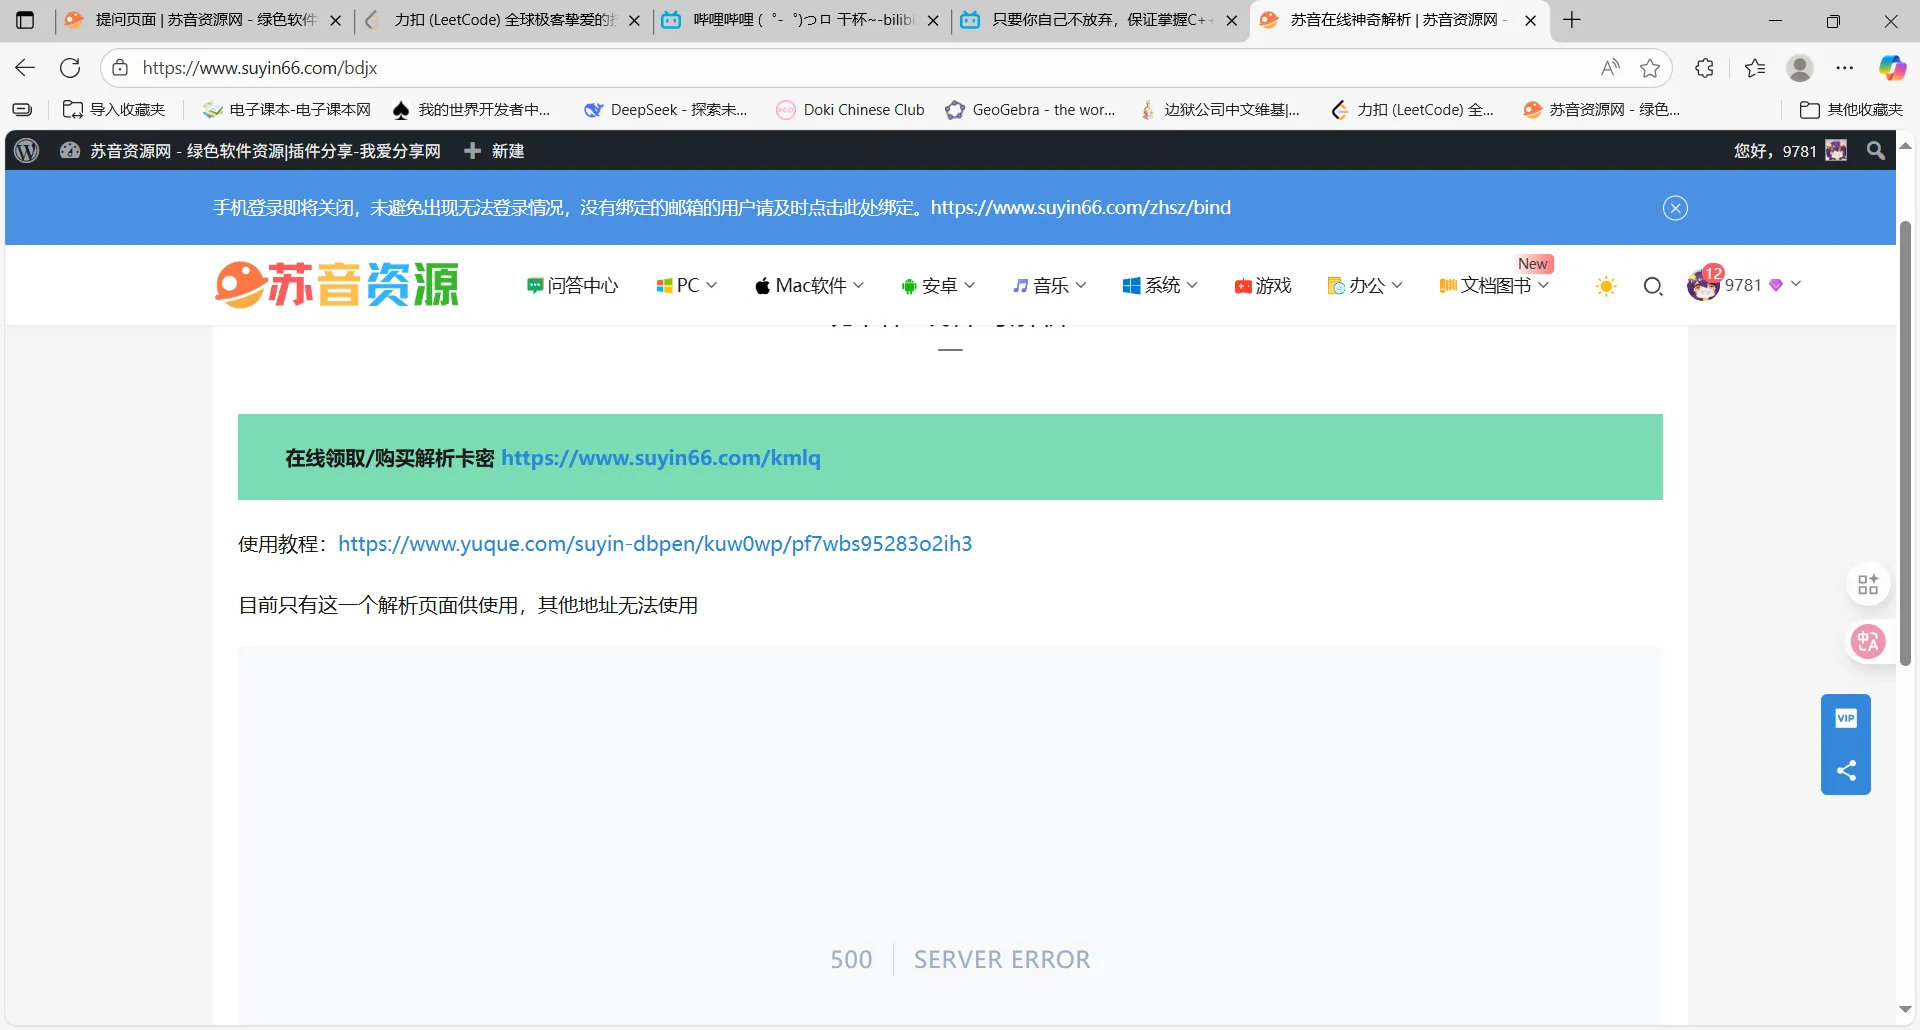Add page to favorites star icon

1650,68
